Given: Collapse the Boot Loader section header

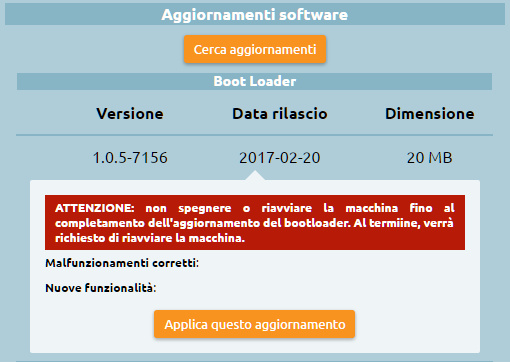Looking at the screenshot, I should click(x=255, y=81).
